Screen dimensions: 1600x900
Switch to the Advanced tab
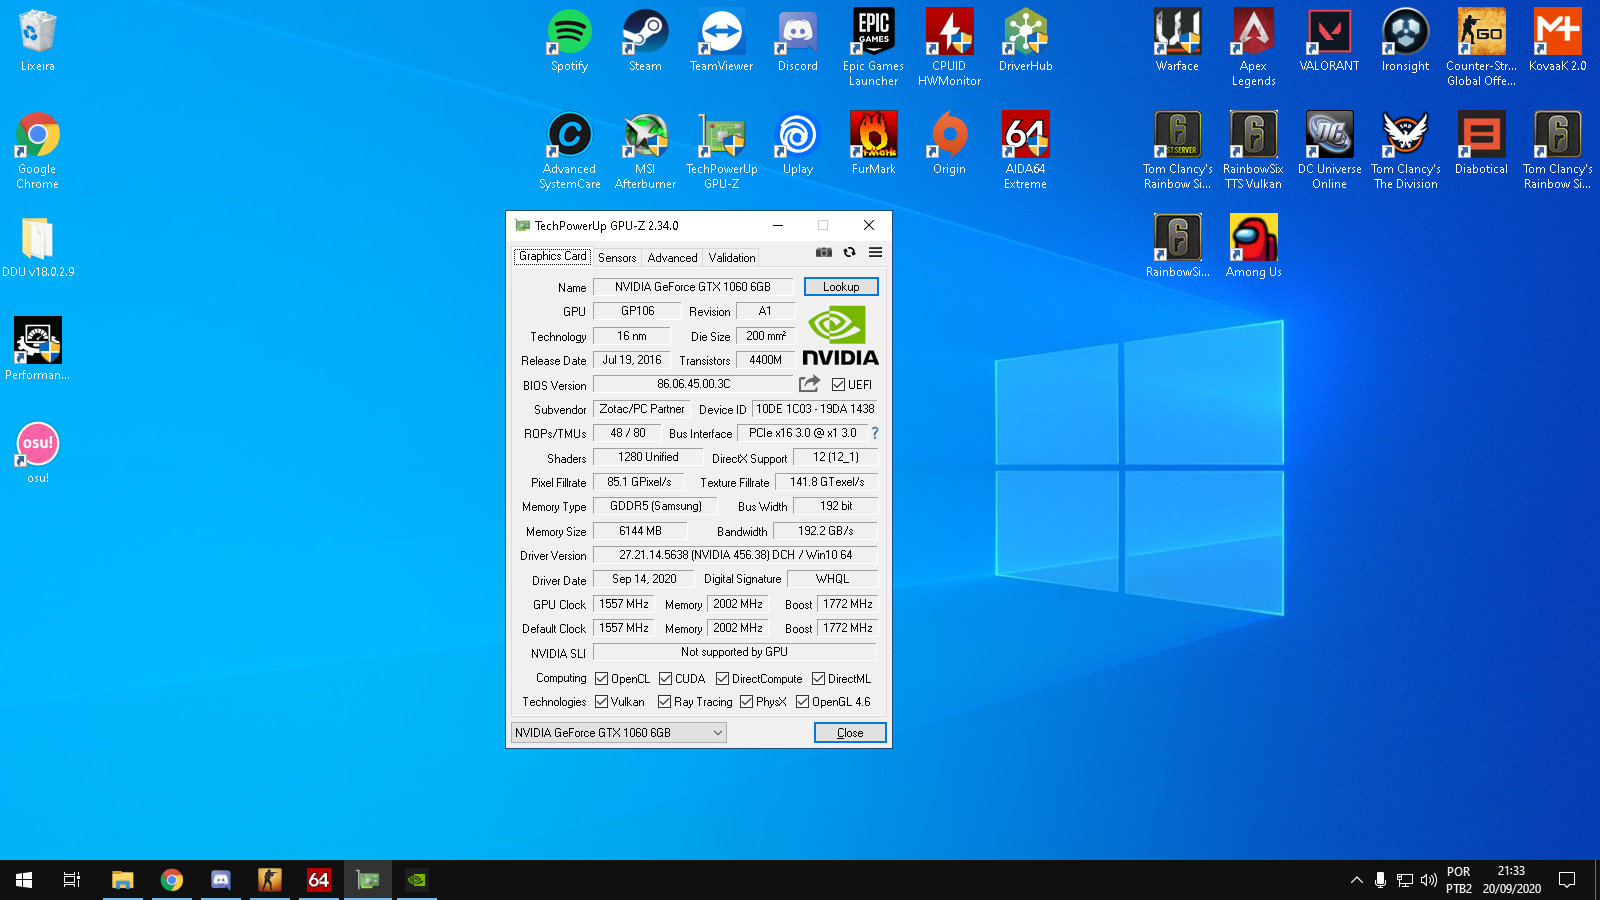pyautogui.click(x=672, y=257)
